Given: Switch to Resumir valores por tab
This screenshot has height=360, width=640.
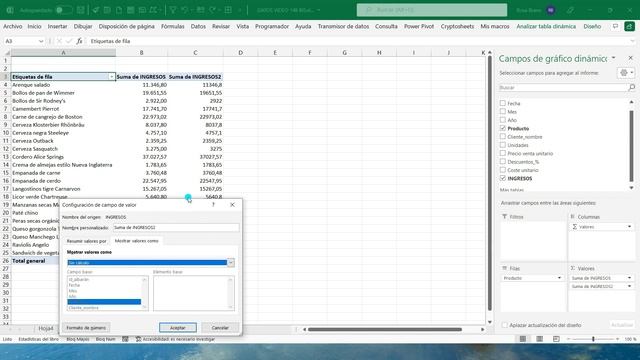Looking at the screenshot, I should click(x=87, y=241).
